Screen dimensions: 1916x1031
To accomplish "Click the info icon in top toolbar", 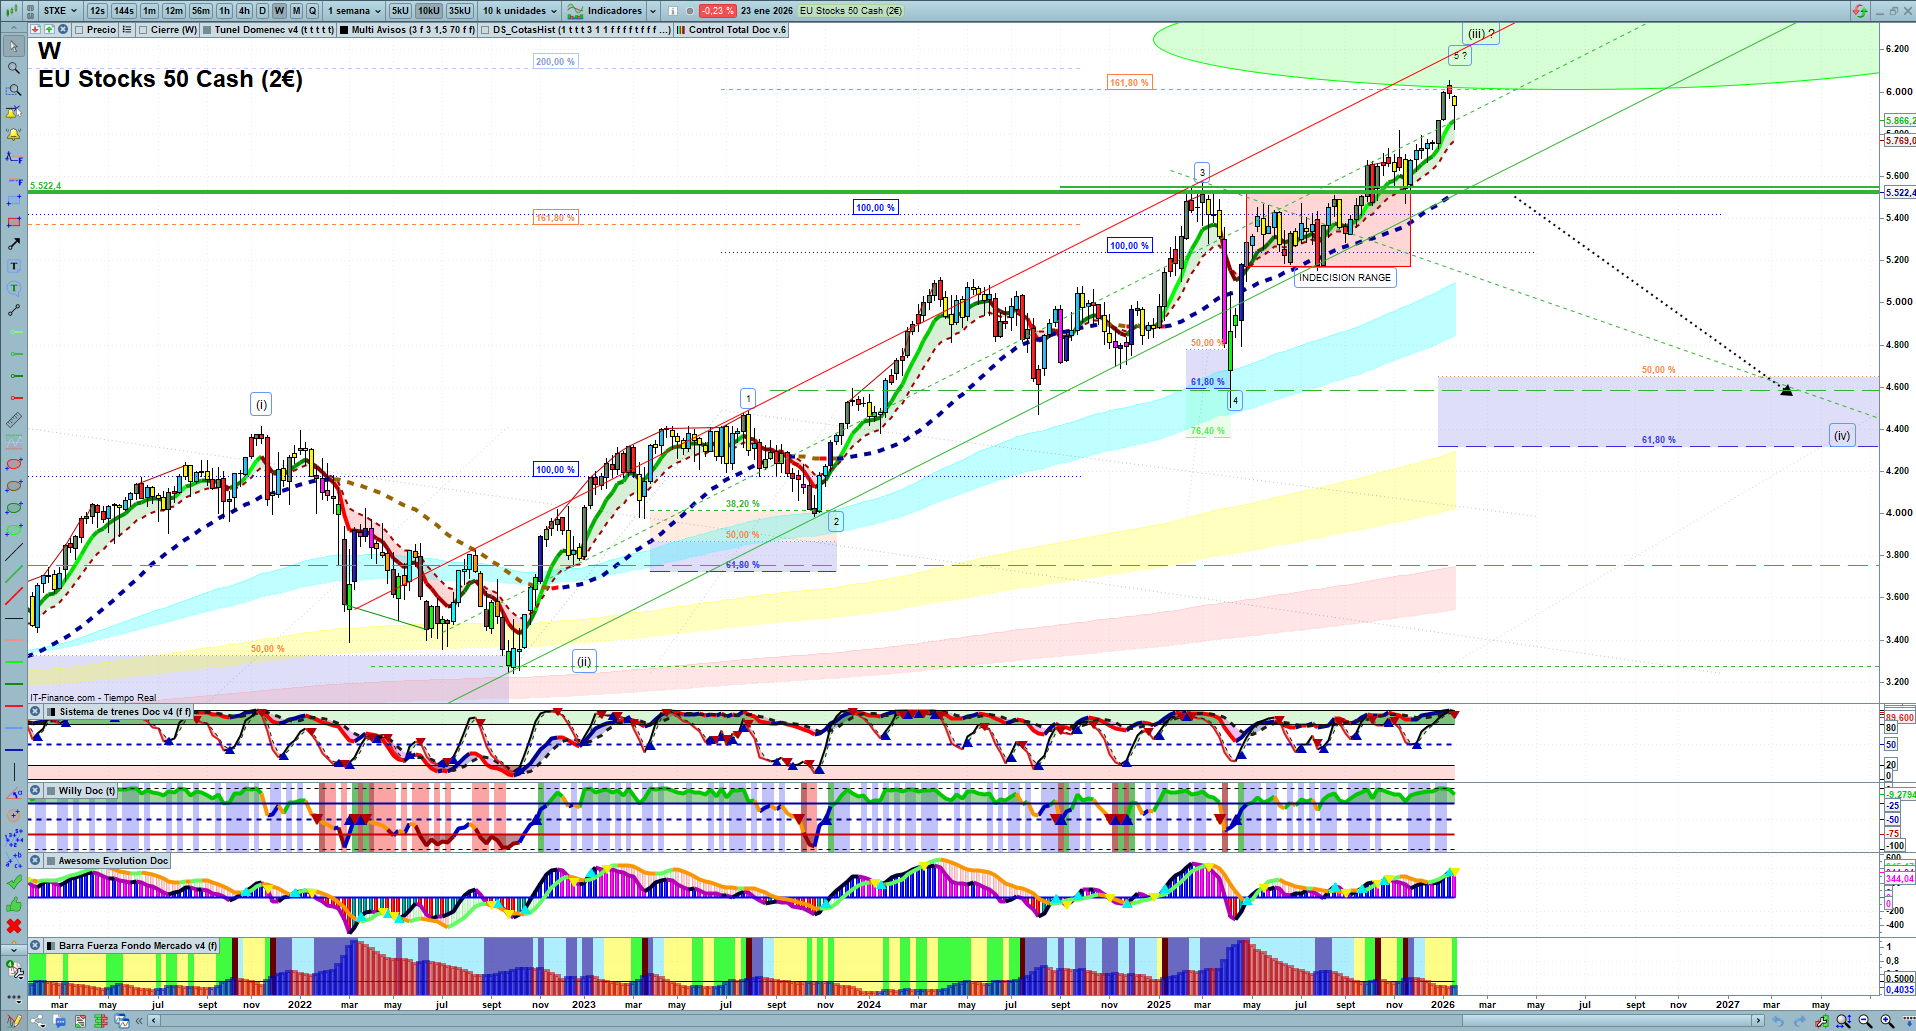I will tap(672, 11).
